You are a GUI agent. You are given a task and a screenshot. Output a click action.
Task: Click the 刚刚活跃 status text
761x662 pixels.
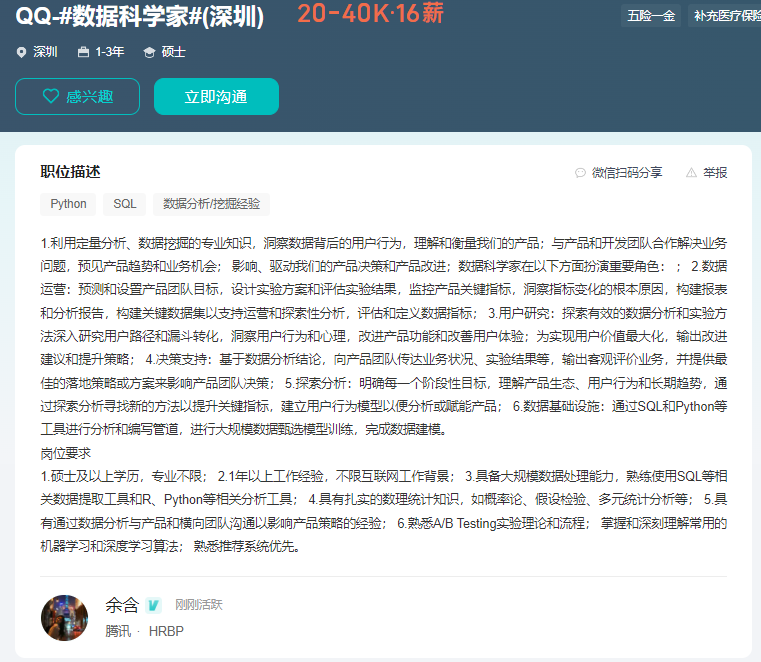(199, 605)
